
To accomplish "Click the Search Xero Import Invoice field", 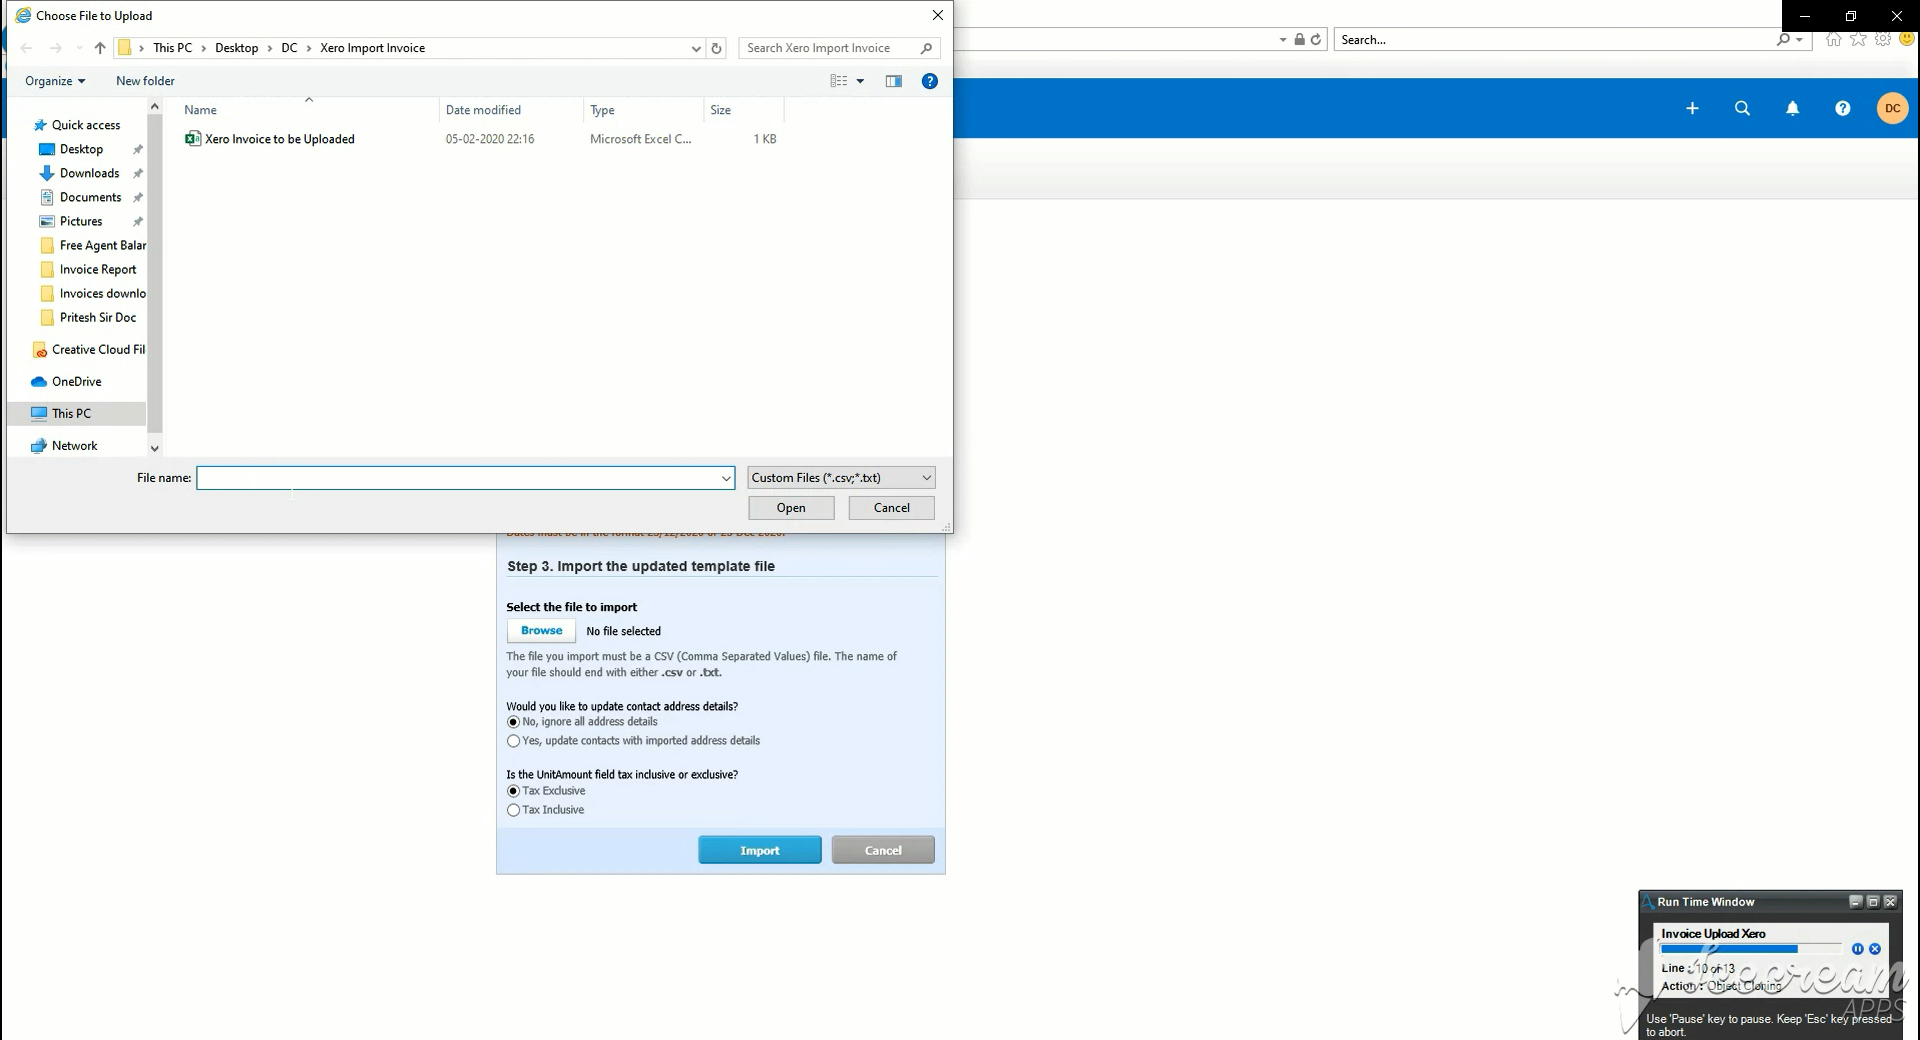I will [840, 48].
